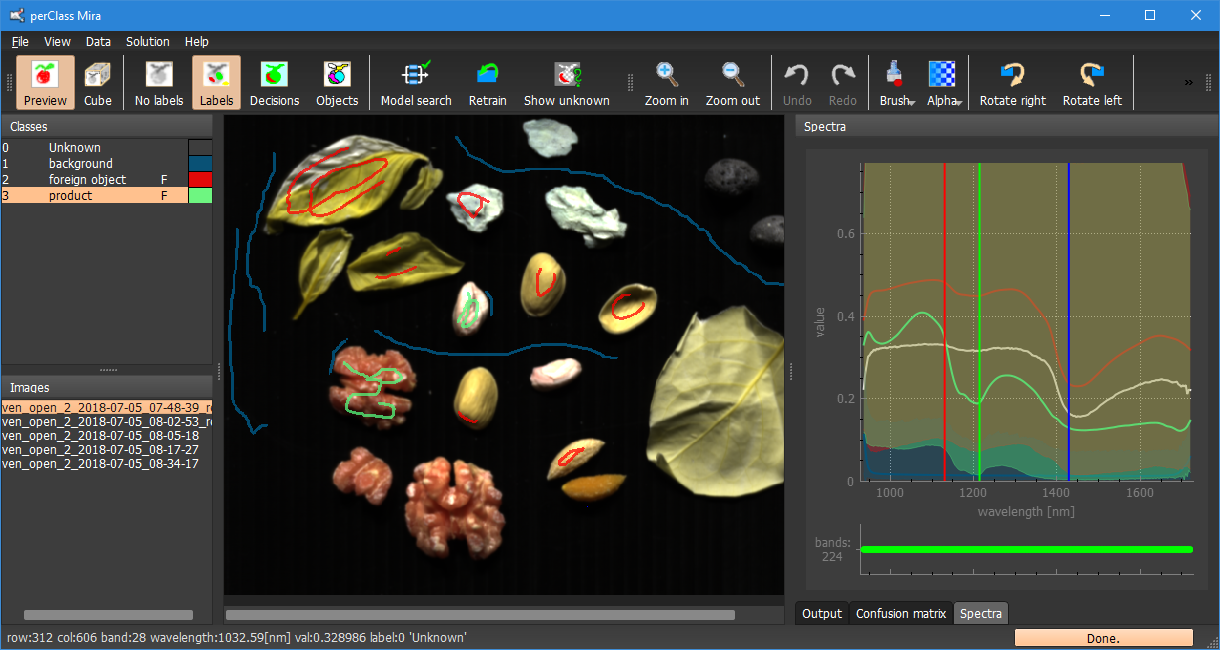Rotate the image right
This screenshot has width=1220, height=650.
(1012, 83)
